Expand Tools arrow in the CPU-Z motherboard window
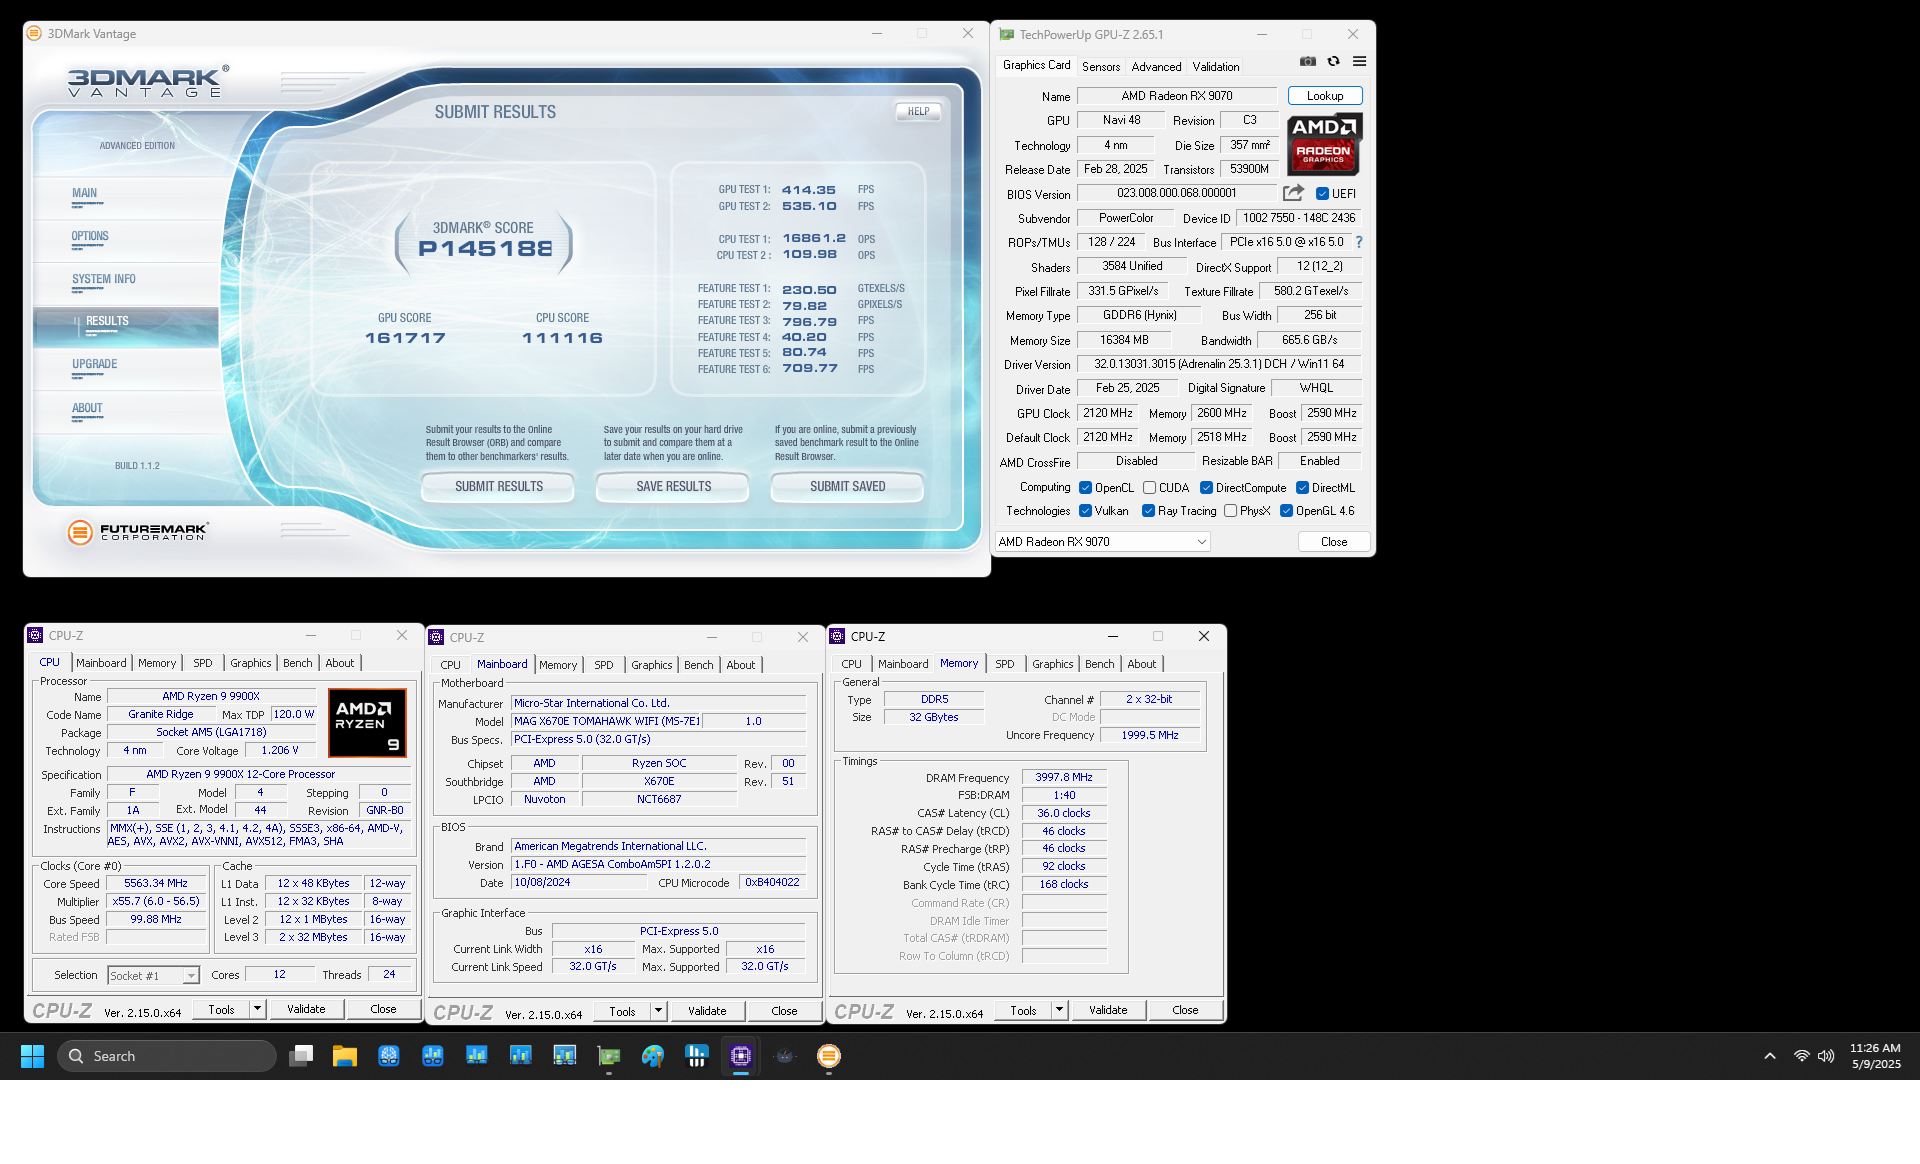Screen dimensions: 1920x1164 click(658, 1011)
